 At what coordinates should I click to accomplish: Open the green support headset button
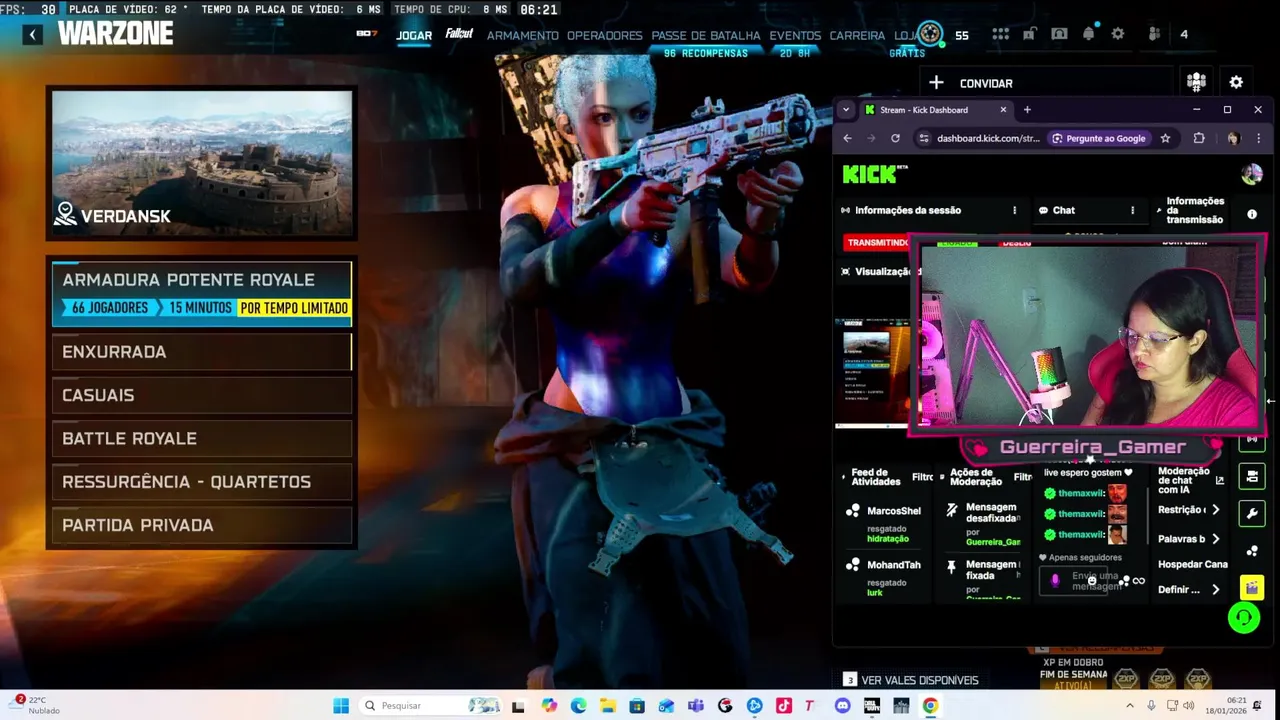(1244, 618)
